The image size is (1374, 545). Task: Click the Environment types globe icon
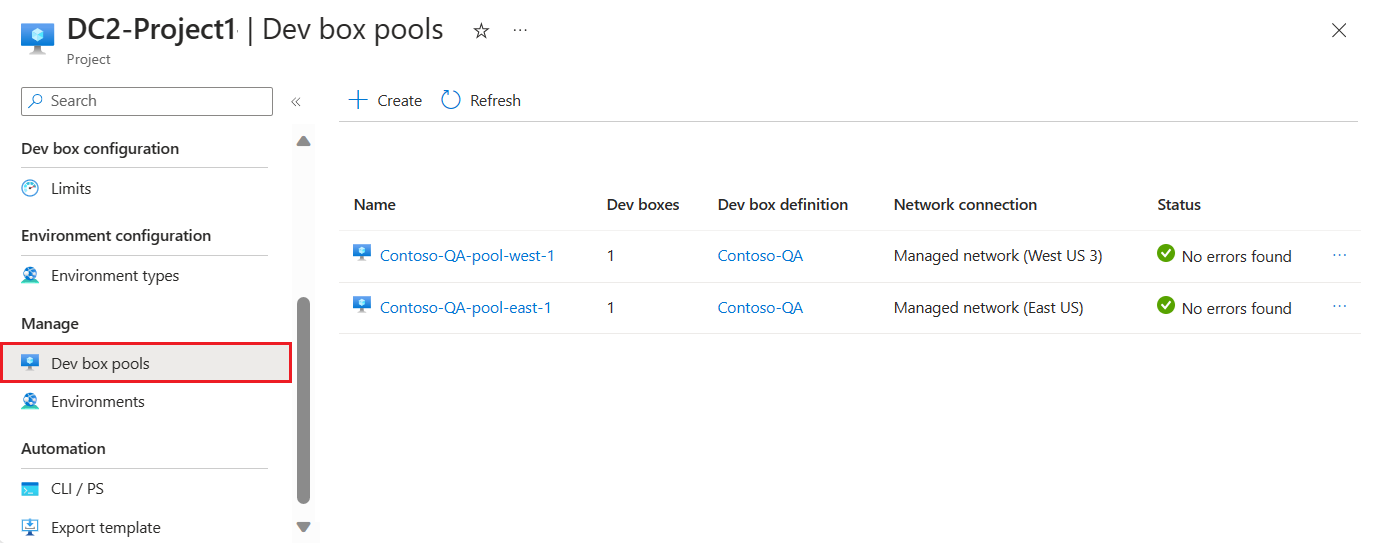(x=30, y=275)
